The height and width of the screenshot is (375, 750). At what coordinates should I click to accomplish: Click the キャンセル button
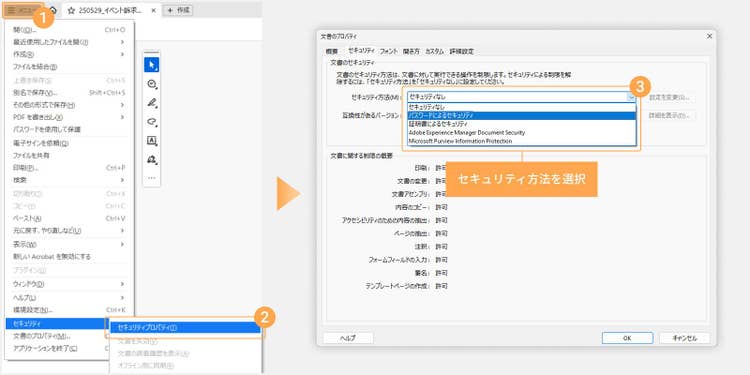(x=684, y=338)
